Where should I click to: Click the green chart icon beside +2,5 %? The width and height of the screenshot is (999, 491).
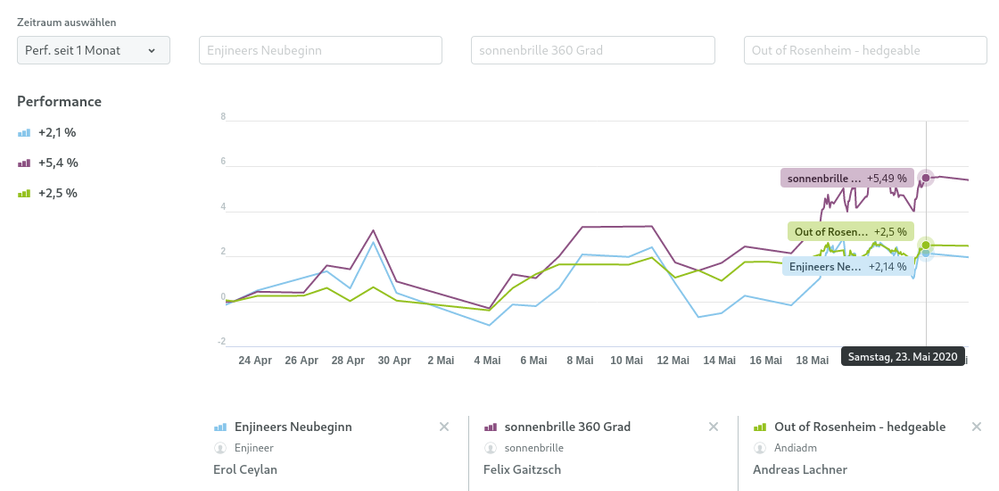[x=24, y=194]
